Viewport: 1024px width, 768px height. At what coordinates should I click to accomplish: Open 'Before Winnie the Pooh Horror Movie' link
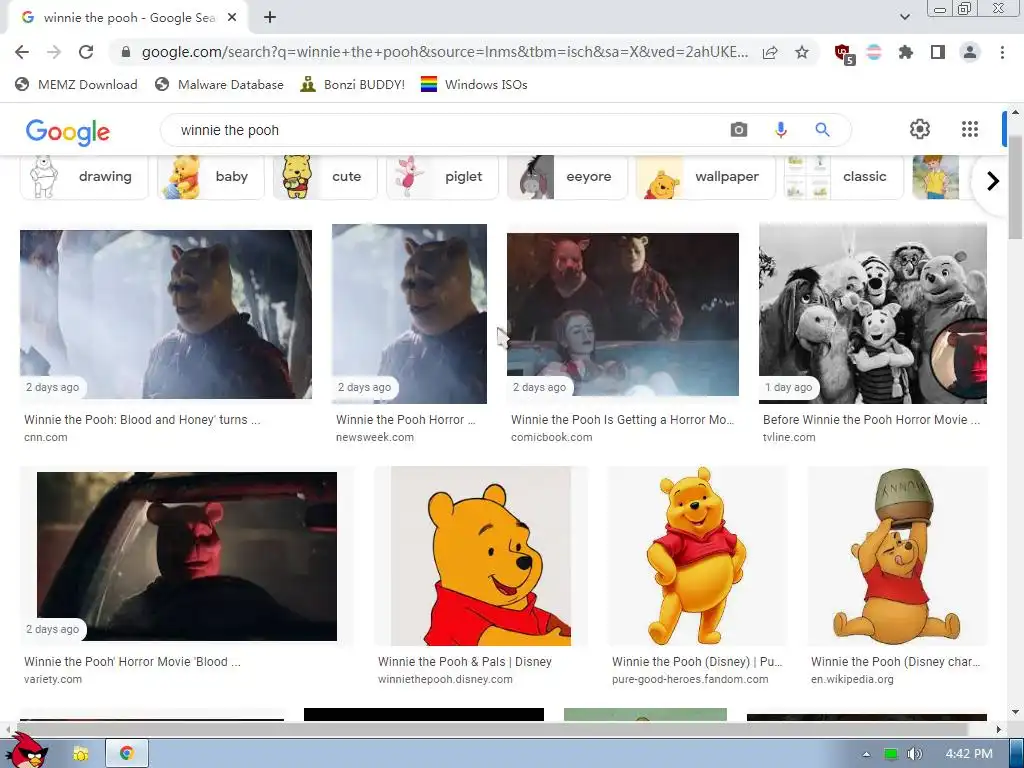click(x=871, y=420)
